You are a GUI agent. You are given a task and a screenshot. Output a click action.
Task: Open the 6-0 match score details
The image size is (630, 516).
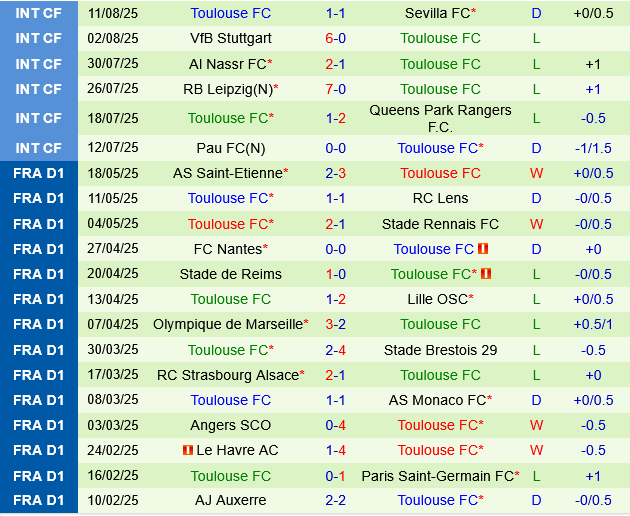336,38
